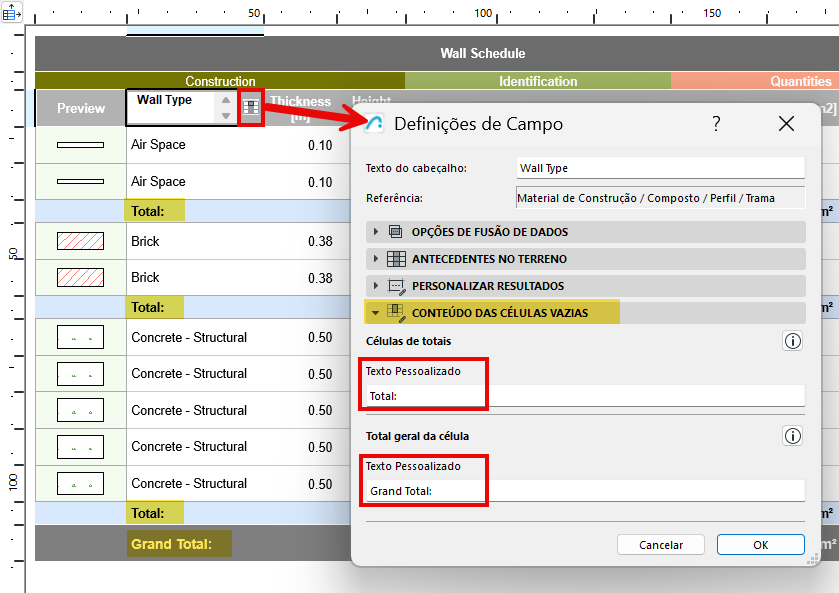The image size is (839, 593).
Task: Click the Quantities group header
Action: pyautogui.click(x=754, y=81)
